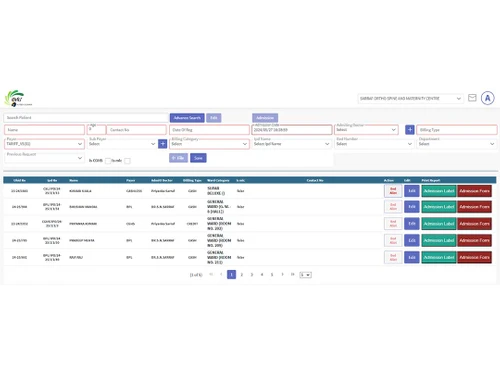Image resolution: width=500 pixels, height=375 pixels.
Task: Focus the Date Of Reg field
Action: coord(209,130)
